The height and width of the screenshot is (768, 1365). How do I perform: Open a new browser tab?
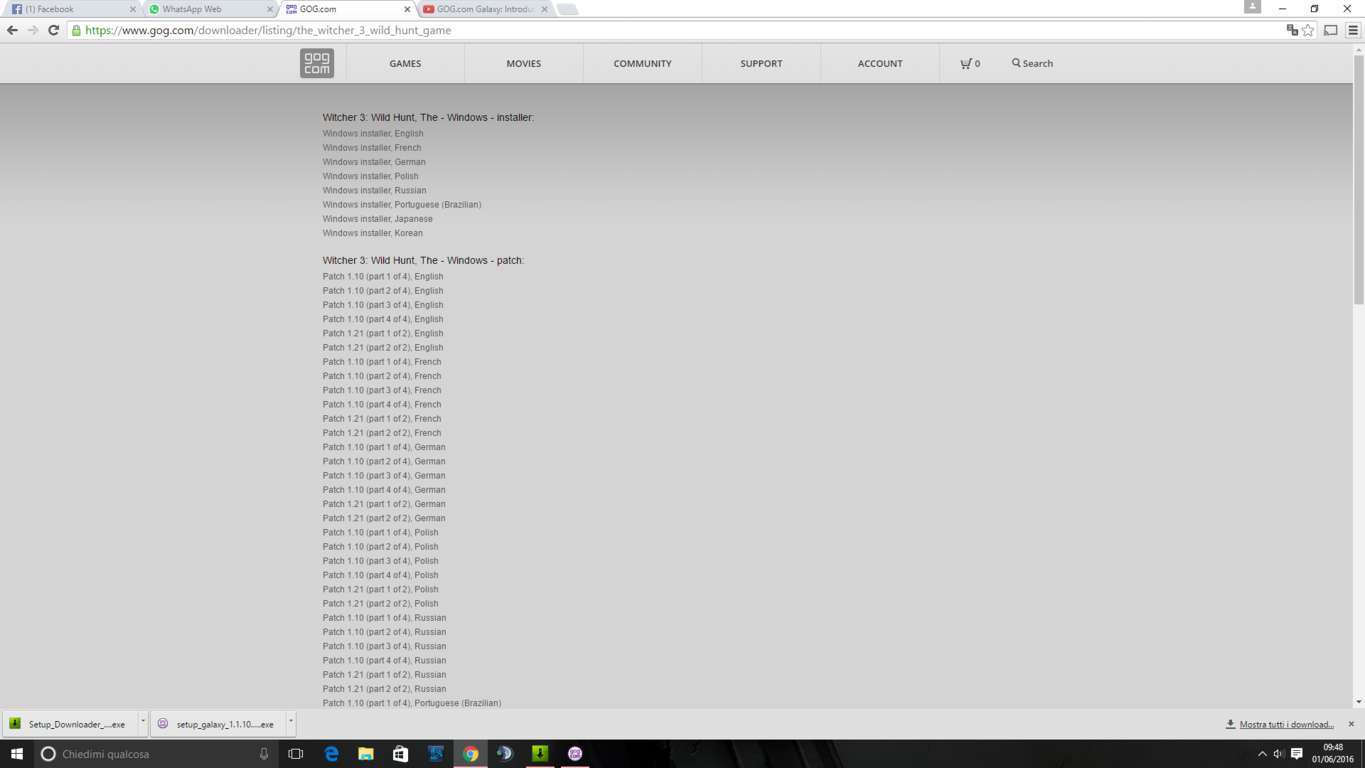click(x=567, y=9)
